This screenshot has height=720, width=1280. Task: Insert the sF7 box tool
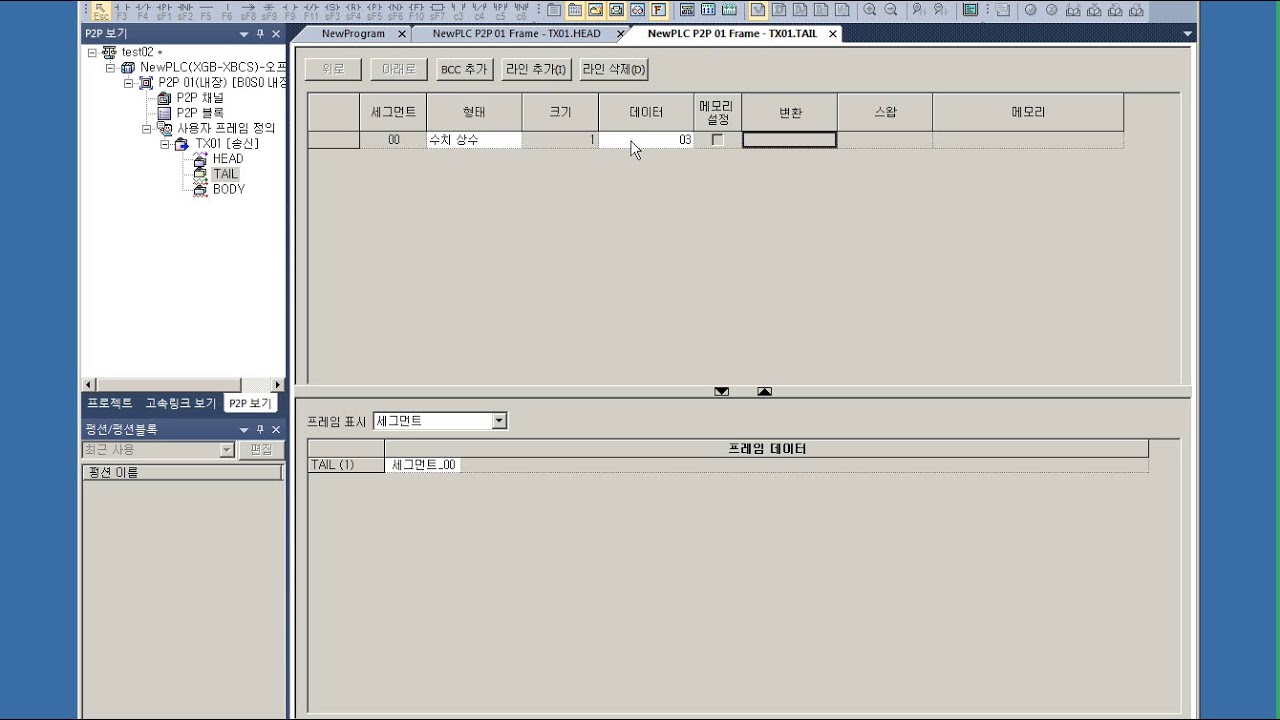coord(437,10)
